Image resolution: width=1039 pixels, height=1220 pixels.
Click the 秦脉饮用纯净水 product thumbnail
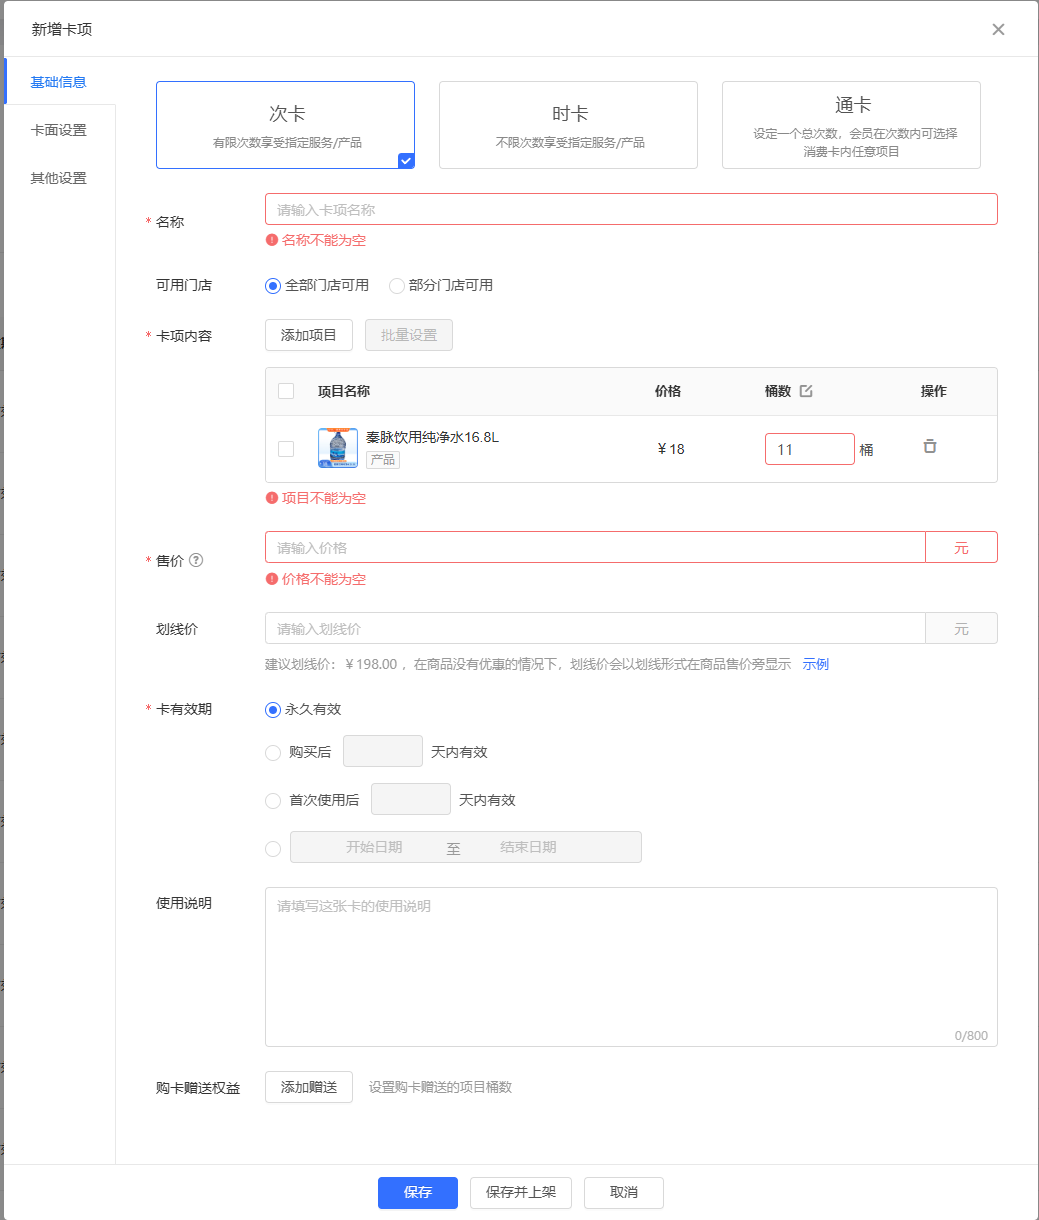click(338, 448)
